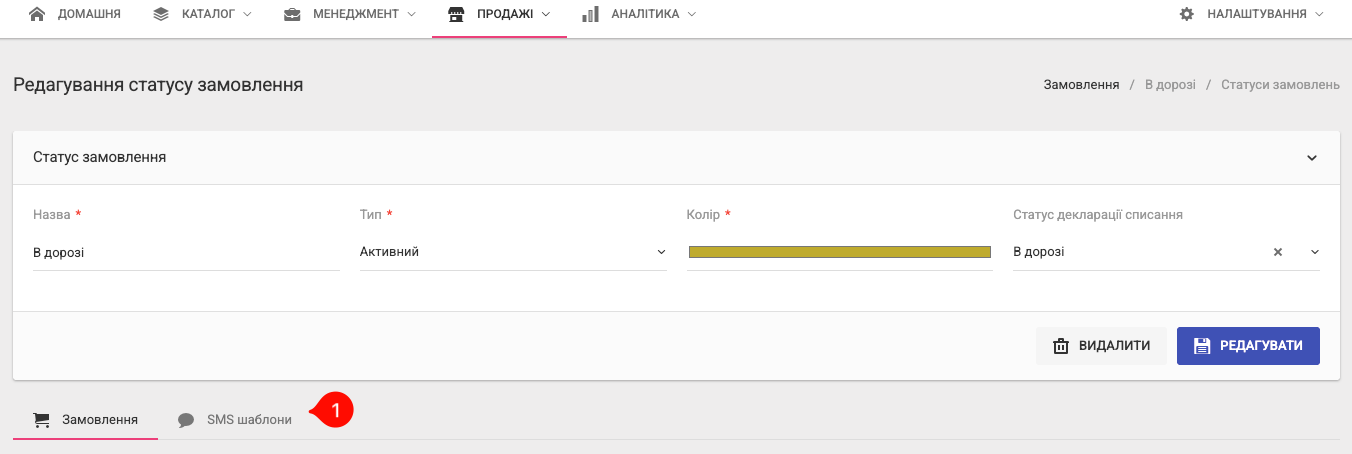Click the gear icon for Налаштування
Screen dimensions: 1352x454
coord(1187,14)
